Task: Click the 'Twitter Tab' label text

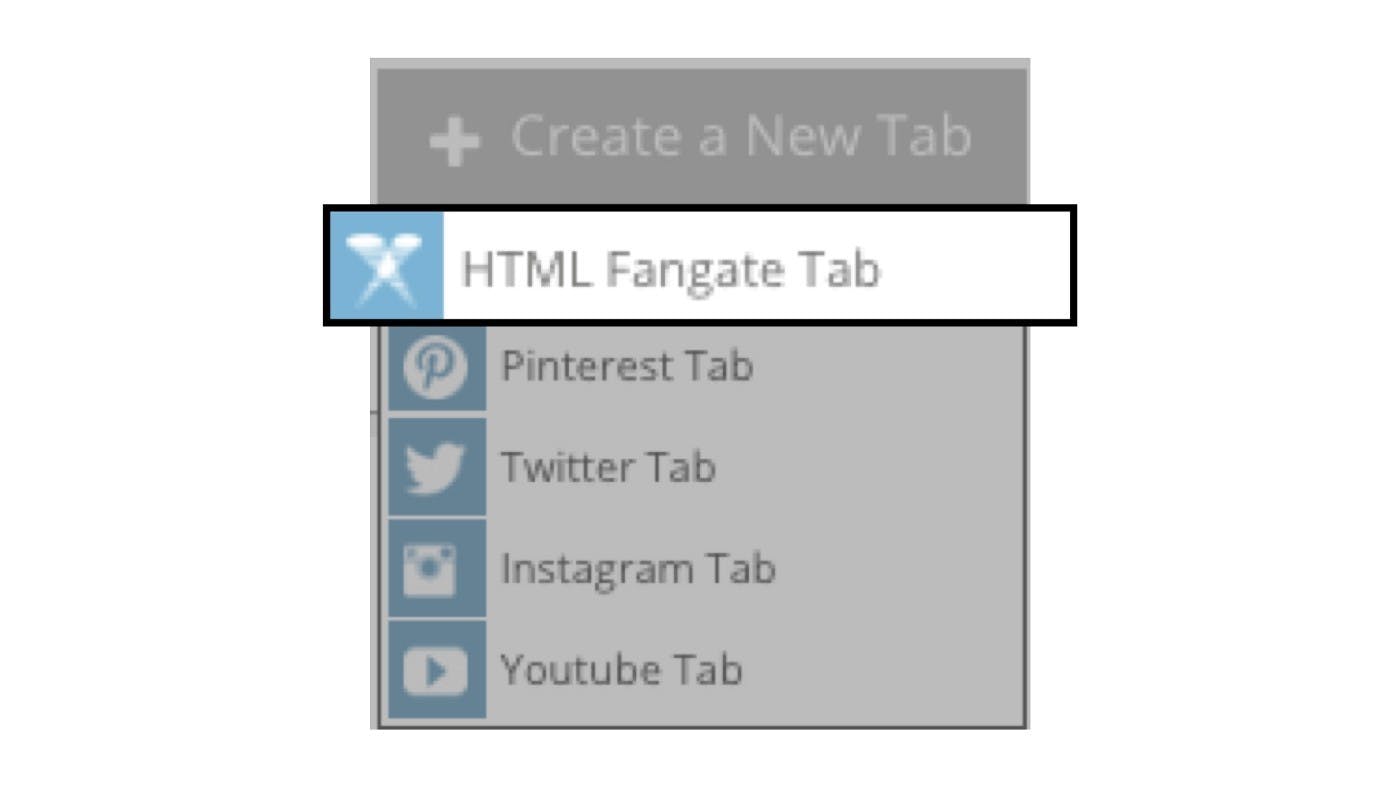Action: [x=608, y=467]
